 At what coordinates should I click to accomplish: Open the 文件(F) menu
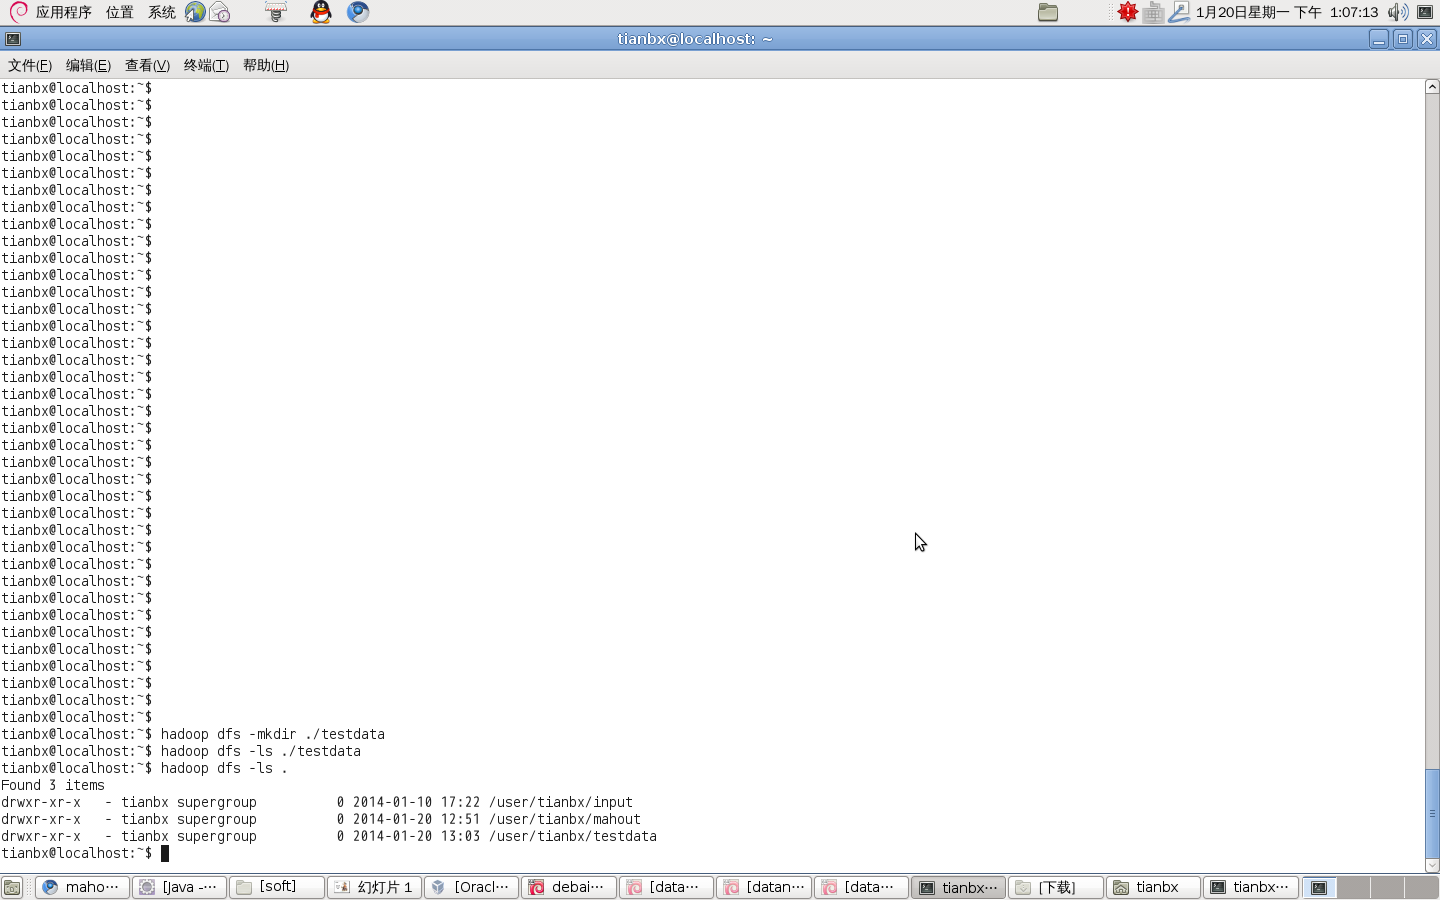point(30,65)
